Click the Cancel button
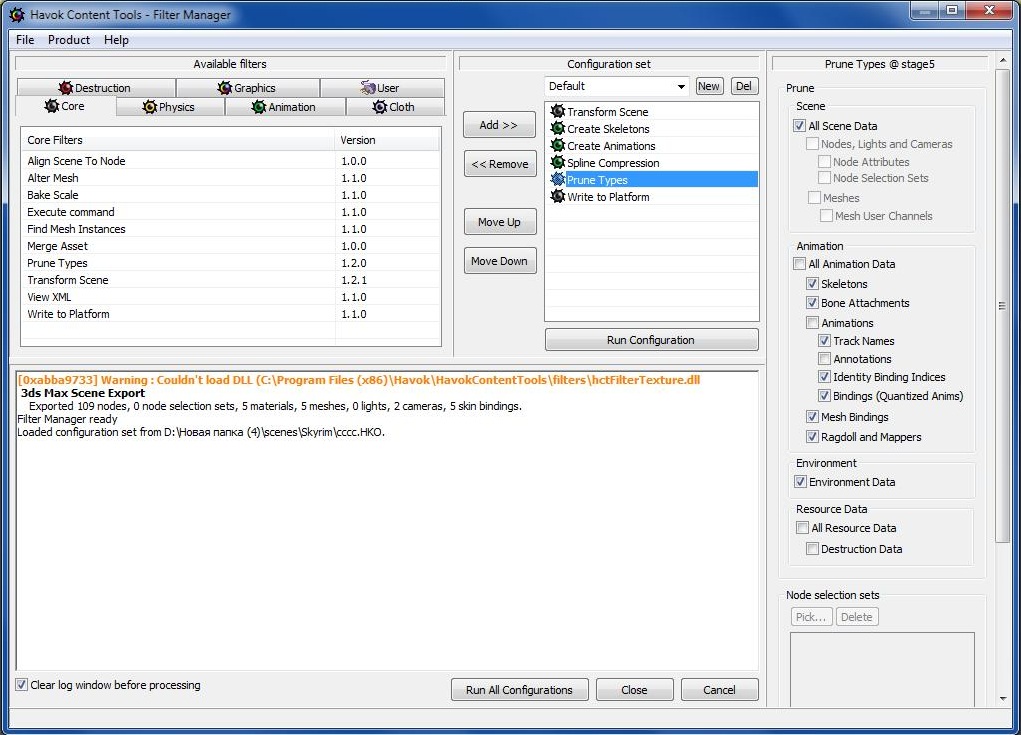Screen dimensions: 1021x735 point(720,689)
